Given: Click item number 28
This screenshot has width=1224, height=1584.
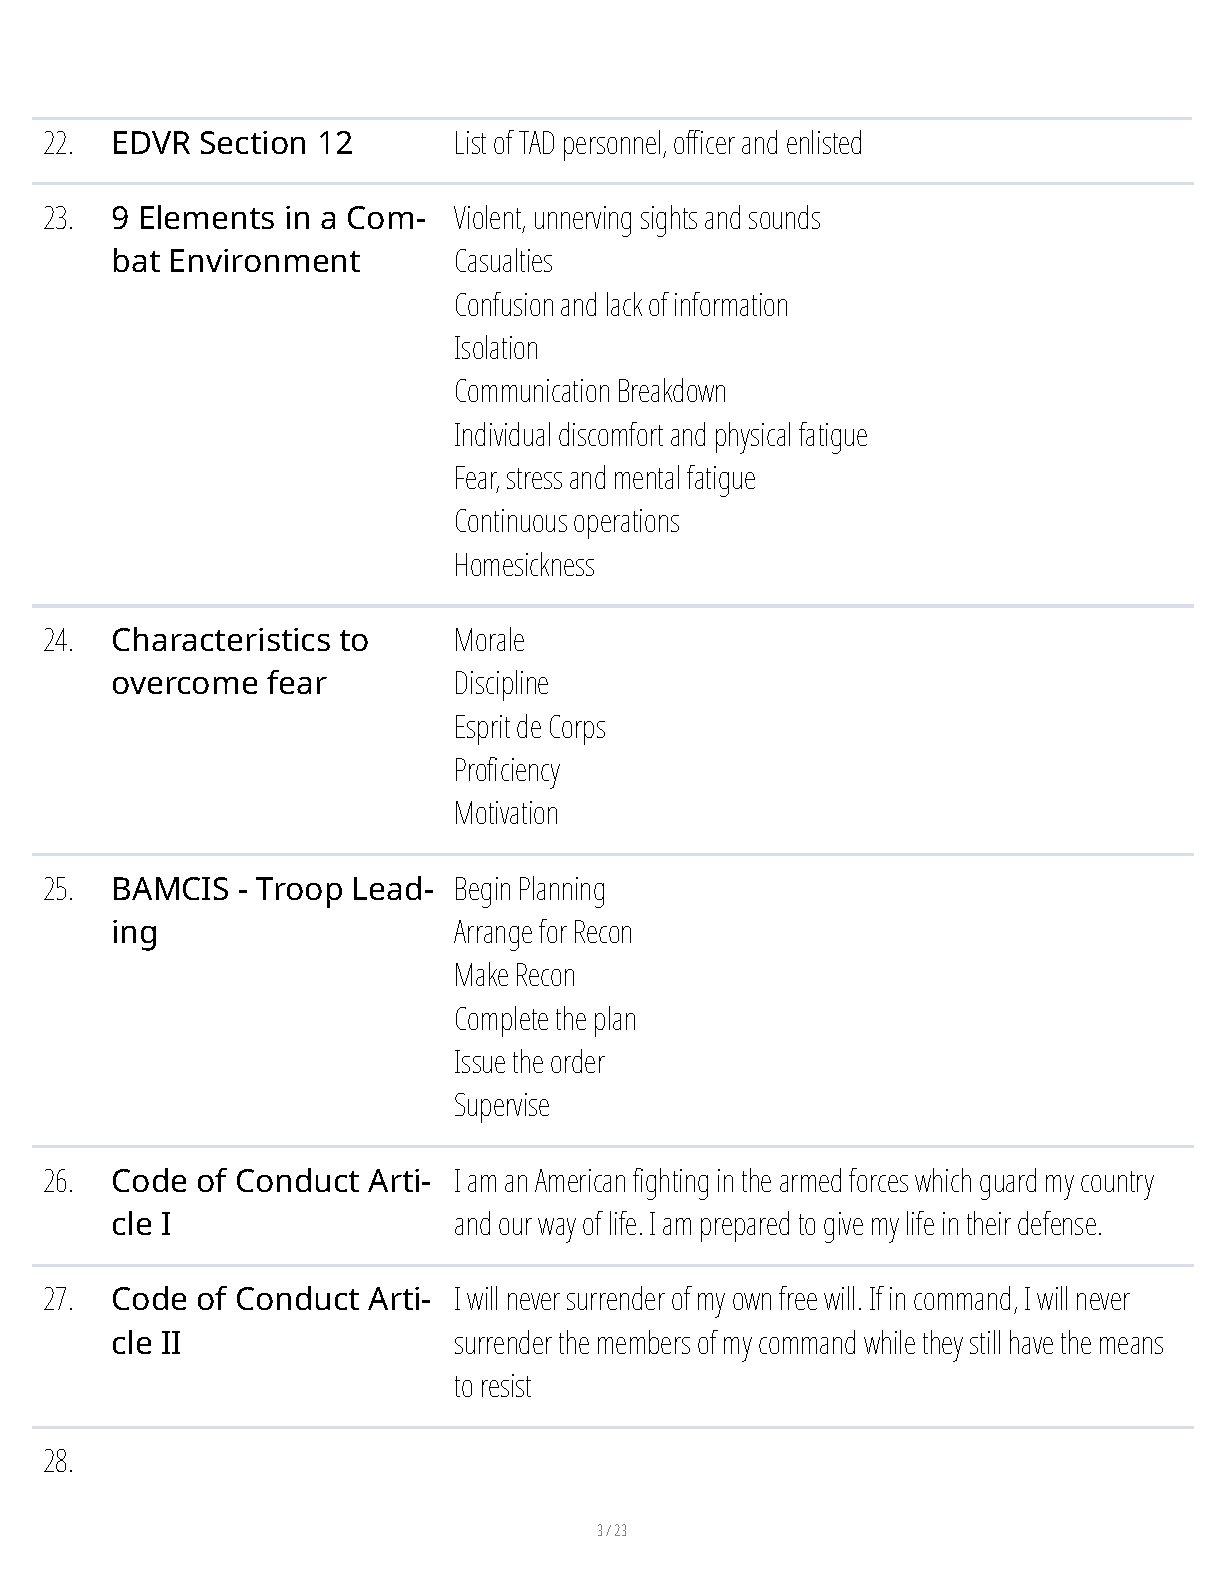Looking at the screenshot, I should point(58,1462).
